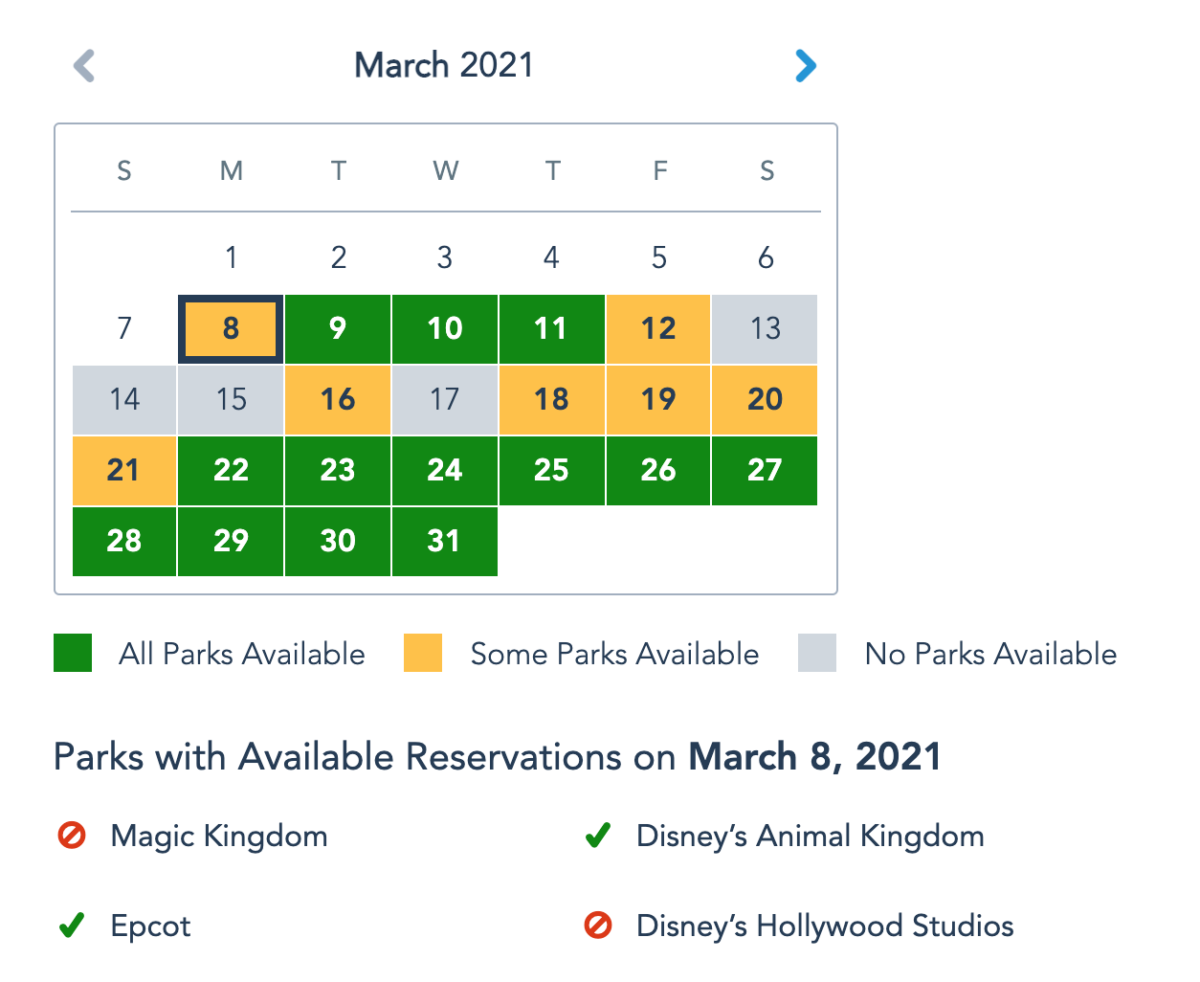Select the currently highlighted March 8
The height and width of the screenshot is (982, 1200).
point(231,329)
